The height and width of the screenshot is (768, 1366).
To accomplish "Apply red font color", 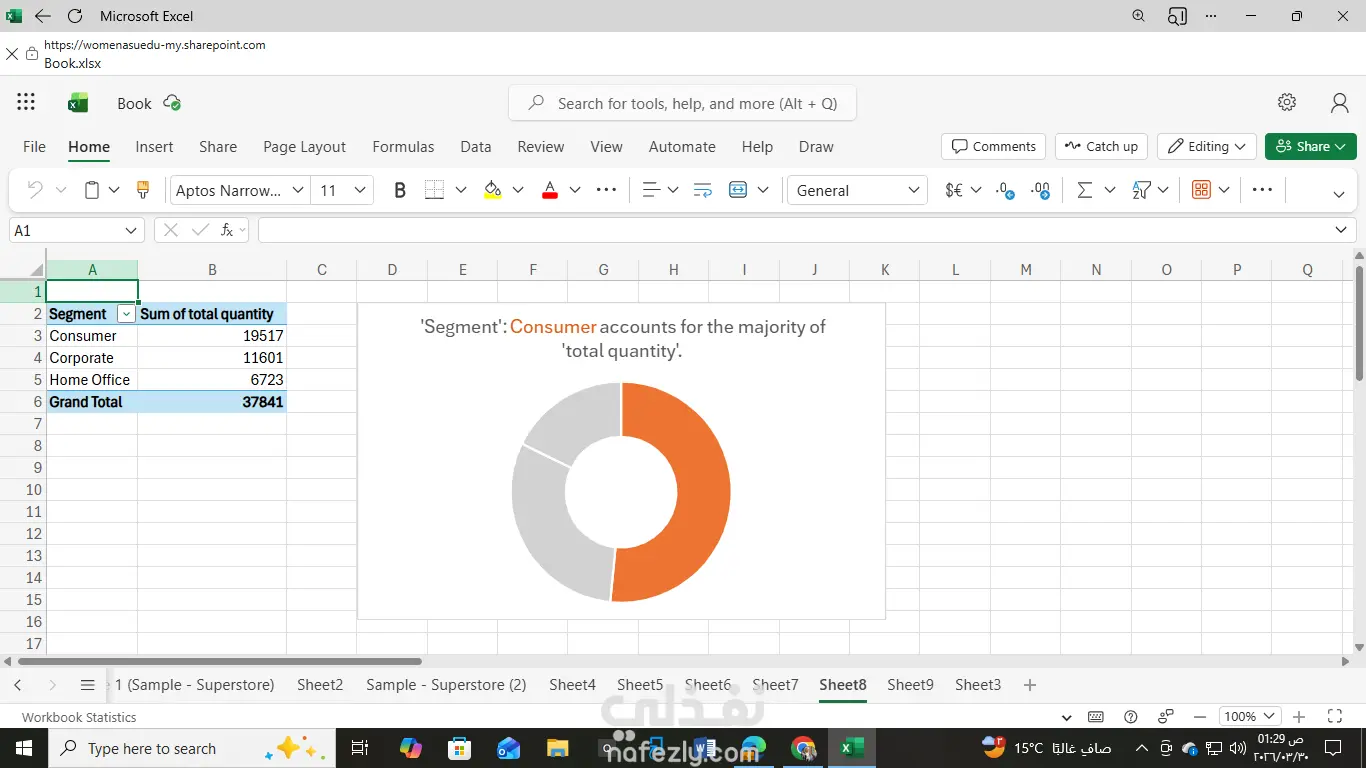I will point(549,190).
